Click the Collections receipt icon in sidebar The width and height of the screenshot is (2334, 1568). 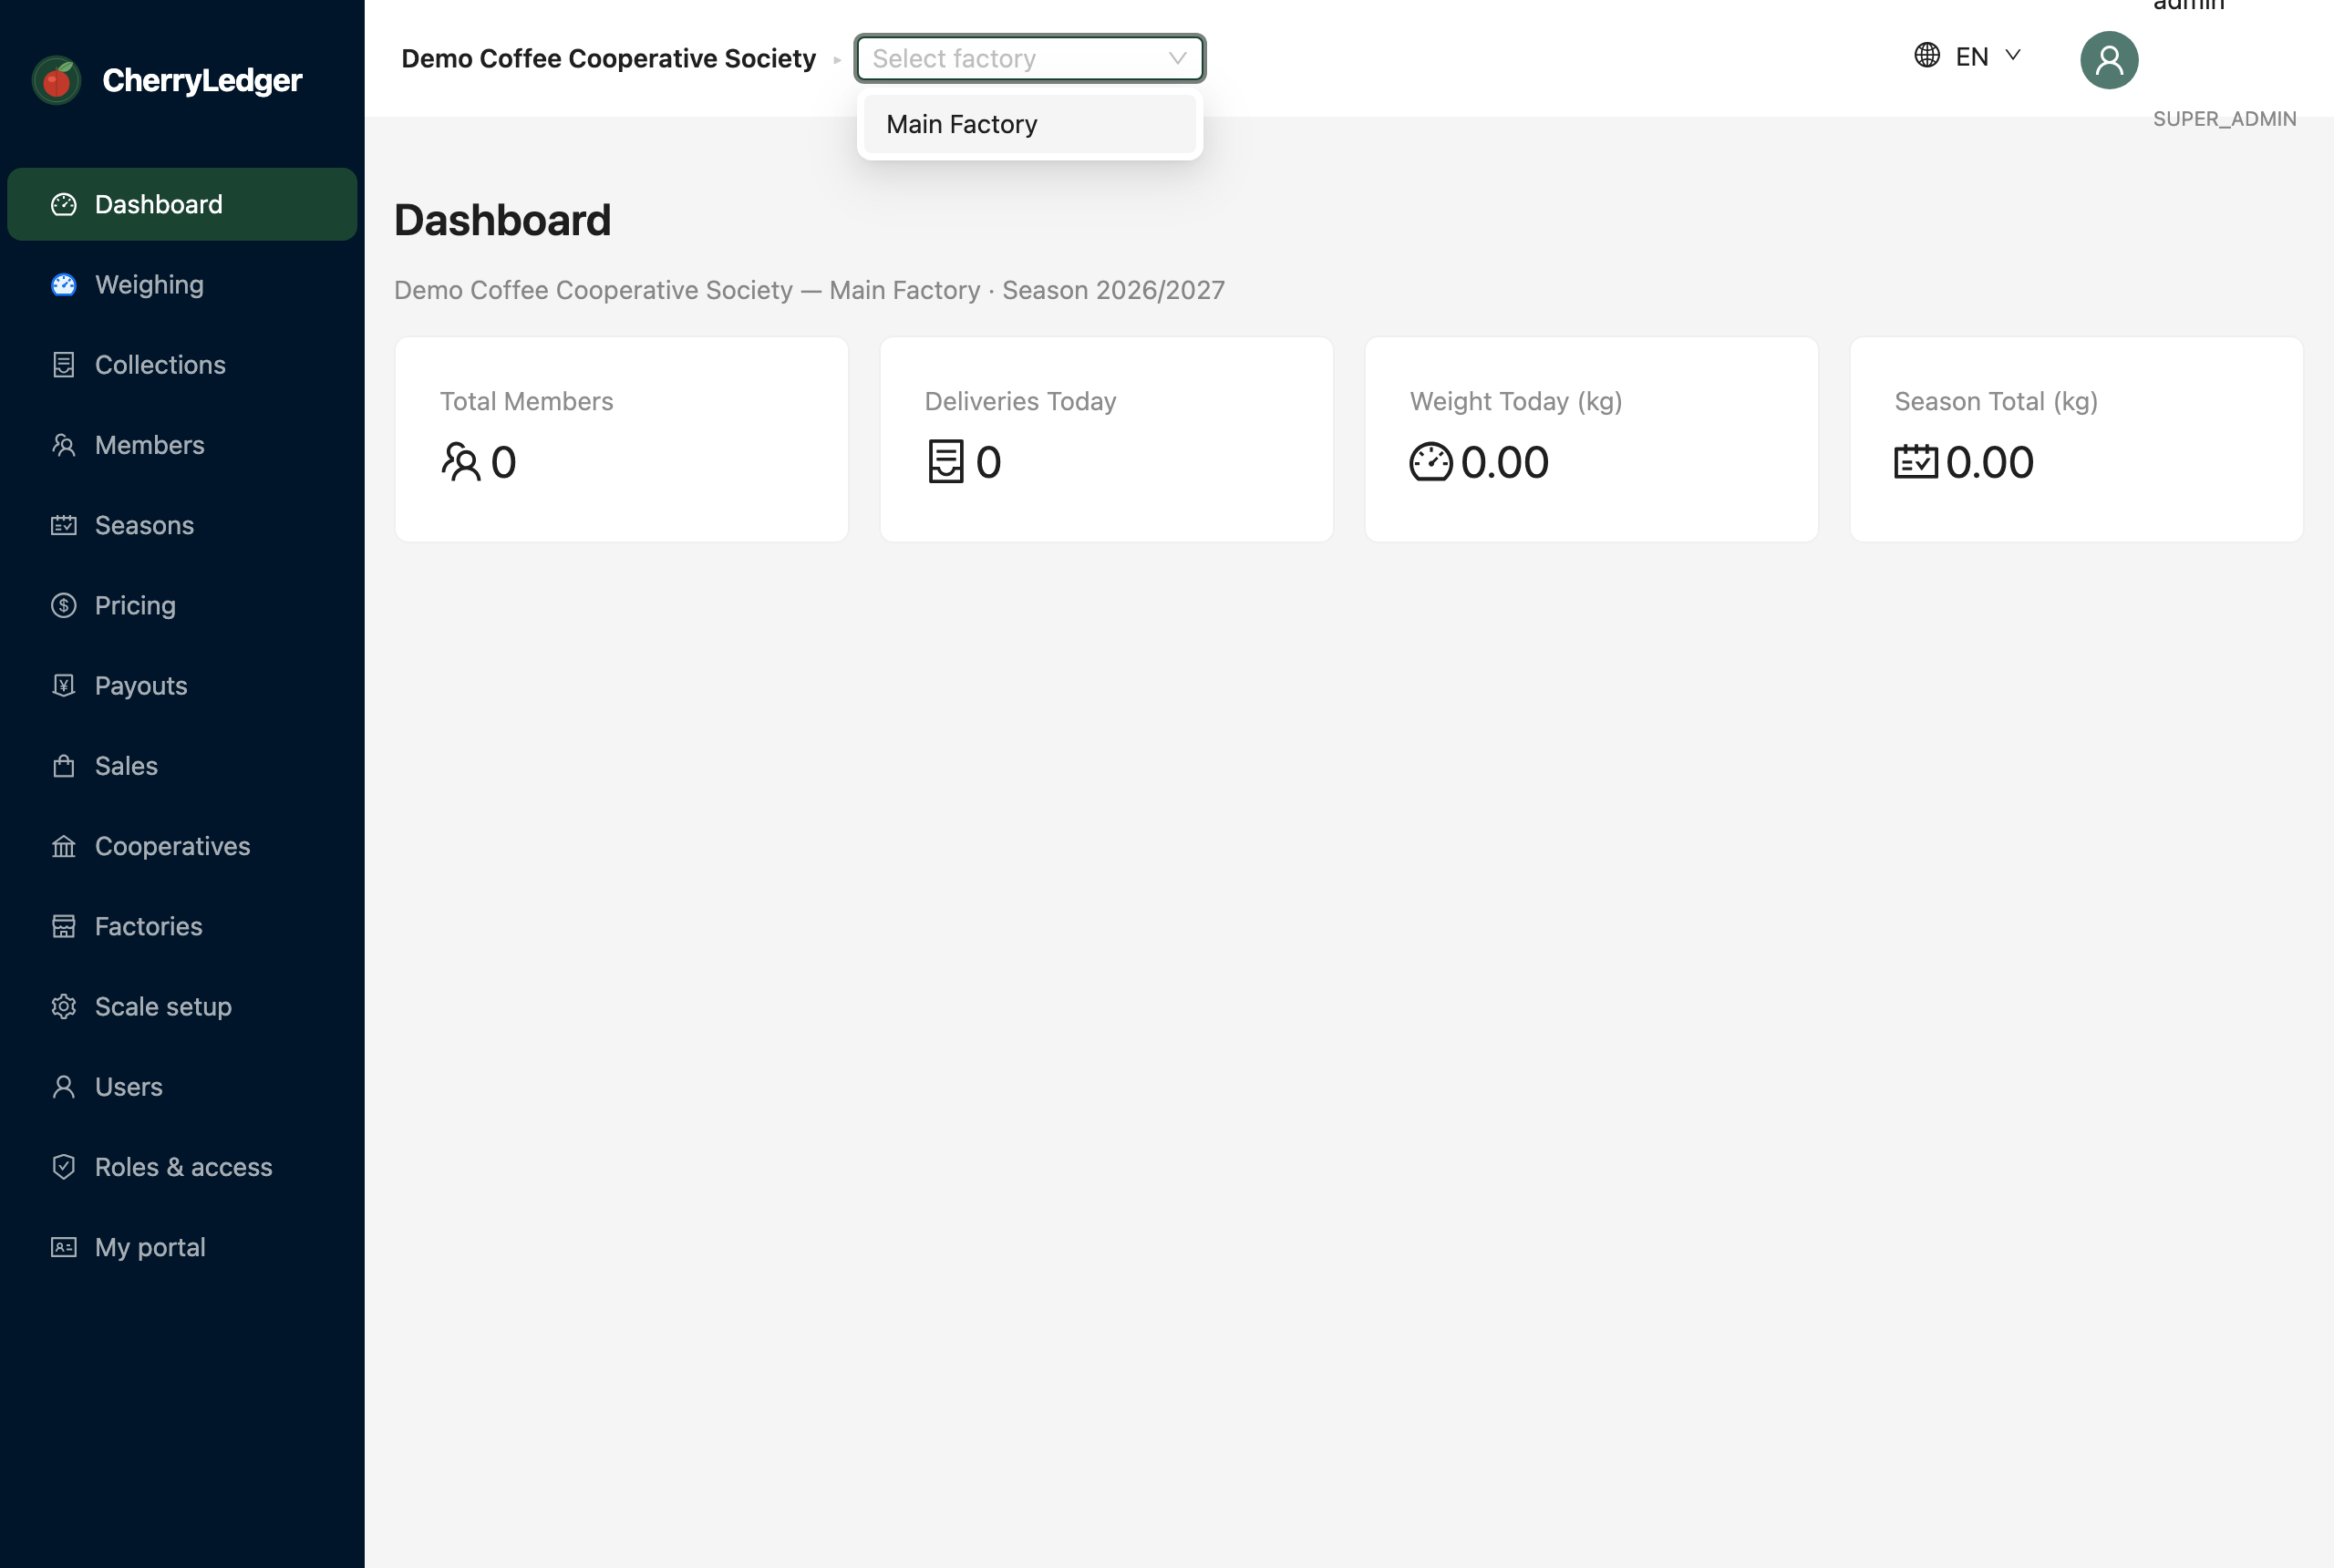coord(64,365)
